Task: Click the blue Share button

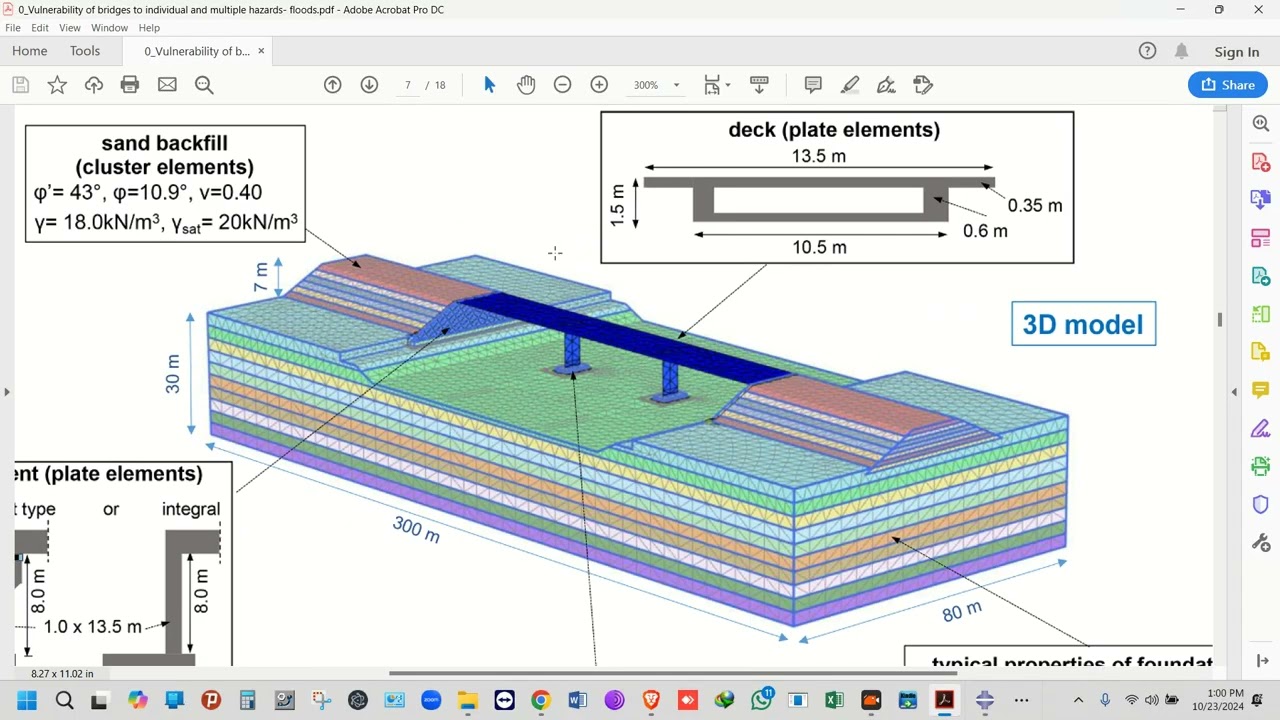Action: (x=1228, y=85)
